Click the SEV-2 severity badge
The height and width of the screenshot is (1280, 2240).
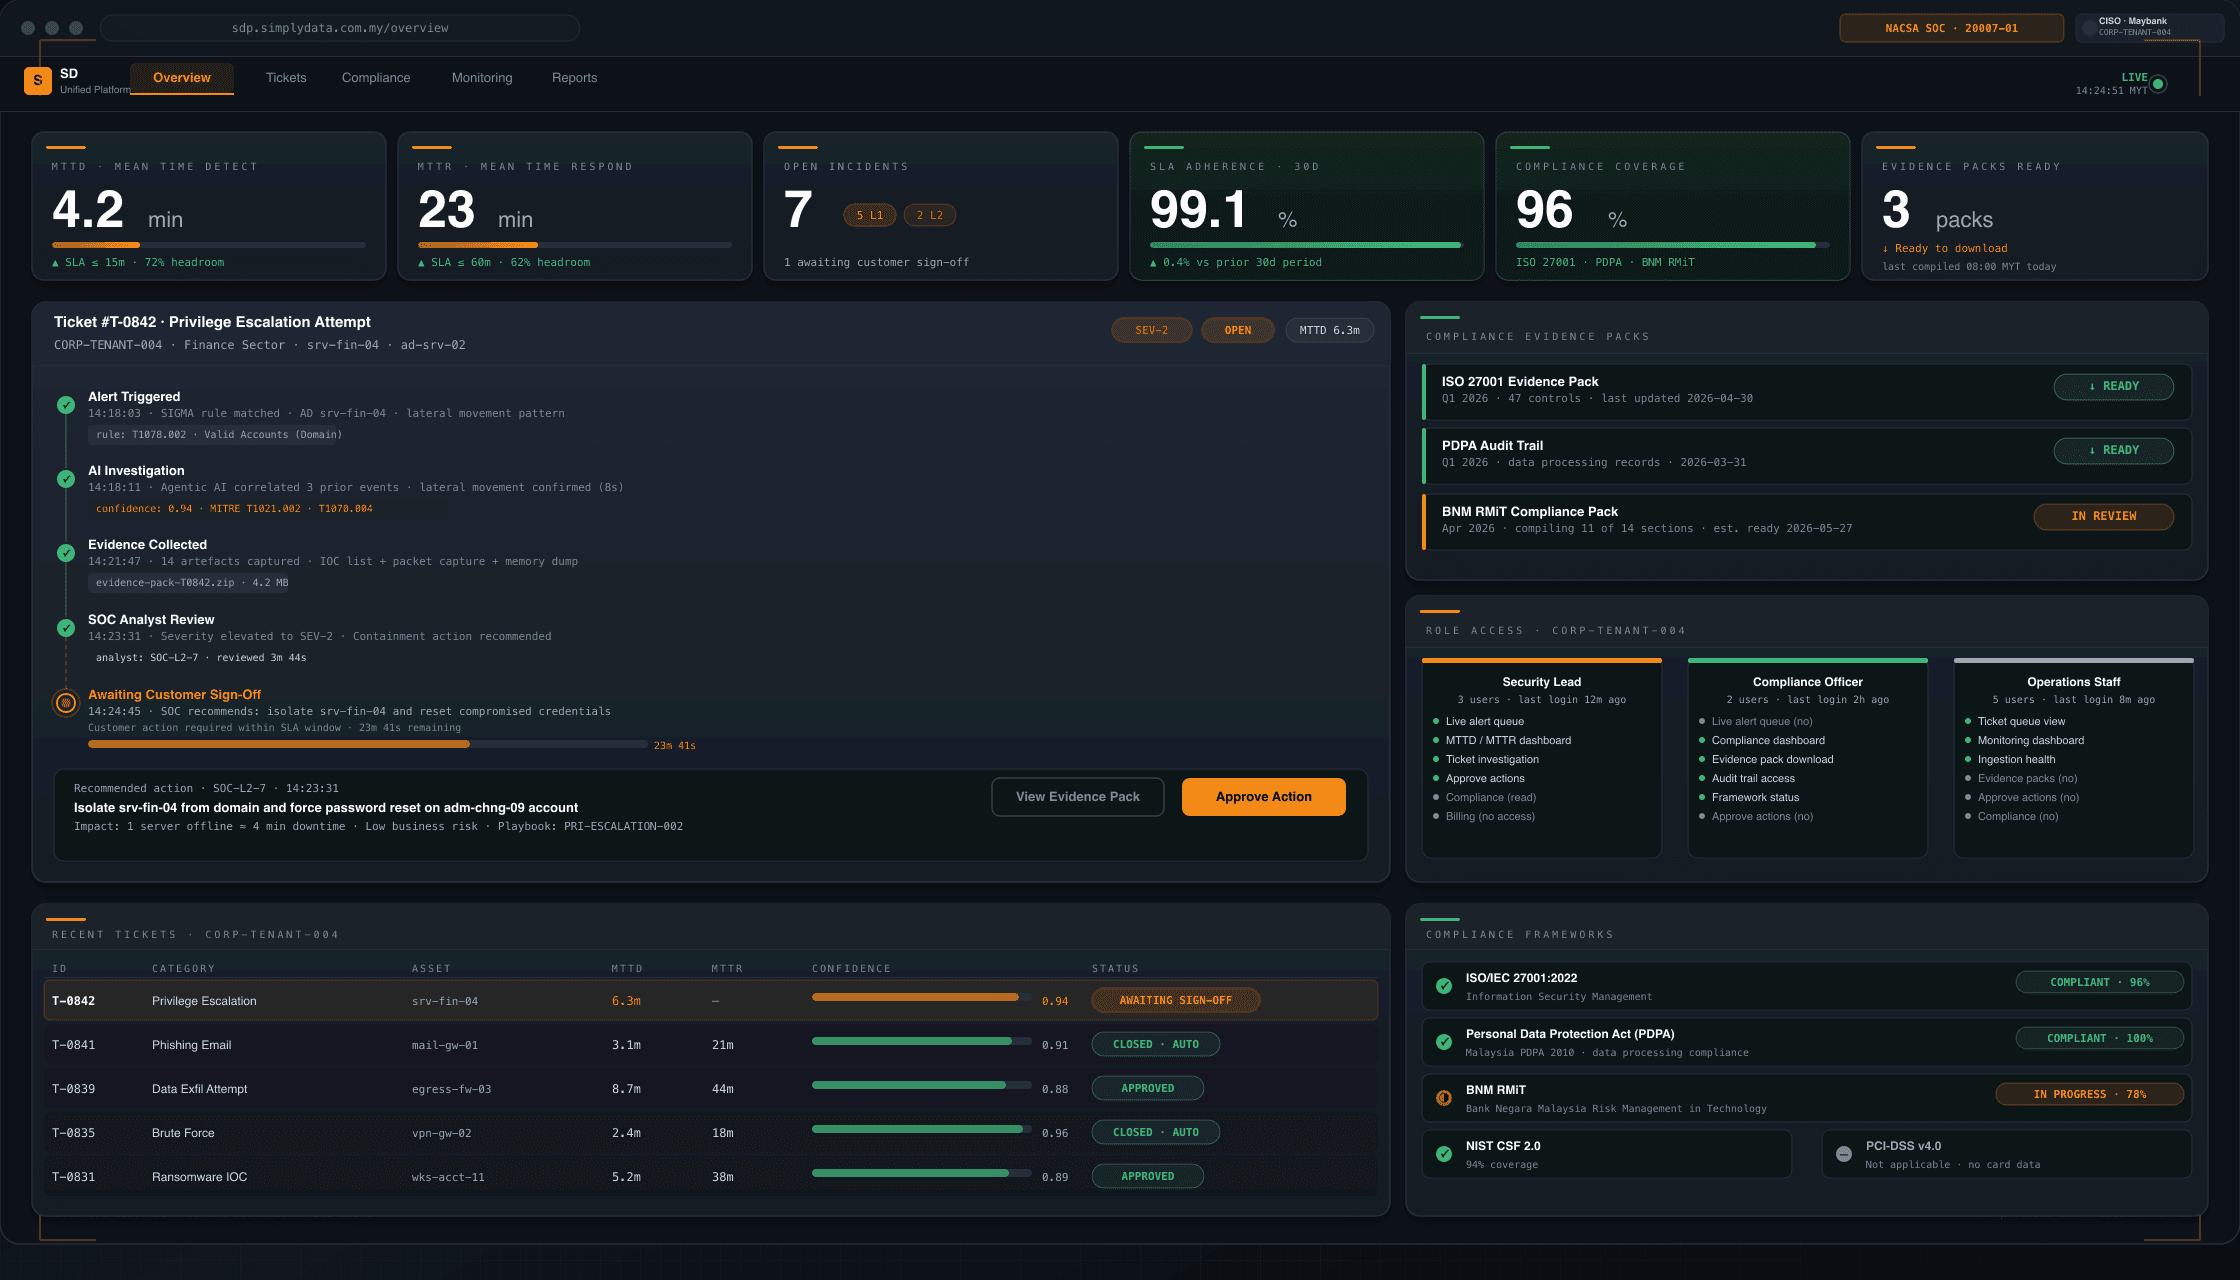(x=1152, y=330)
